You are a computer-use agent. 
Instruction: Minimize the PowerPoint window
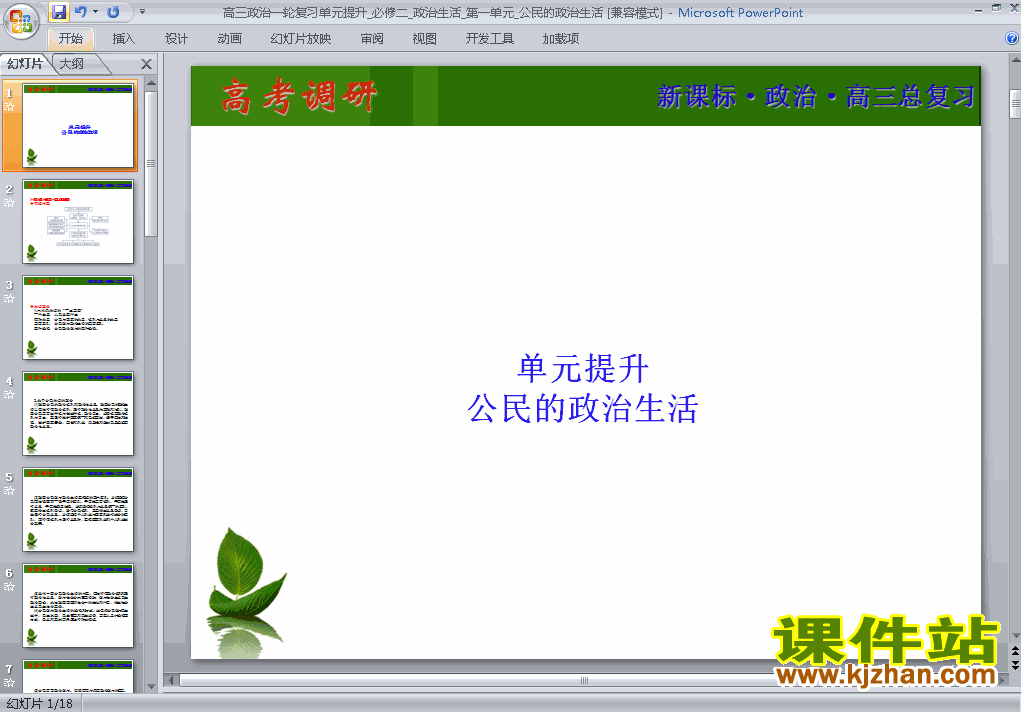pyautogui.click(x=978, y=10)
